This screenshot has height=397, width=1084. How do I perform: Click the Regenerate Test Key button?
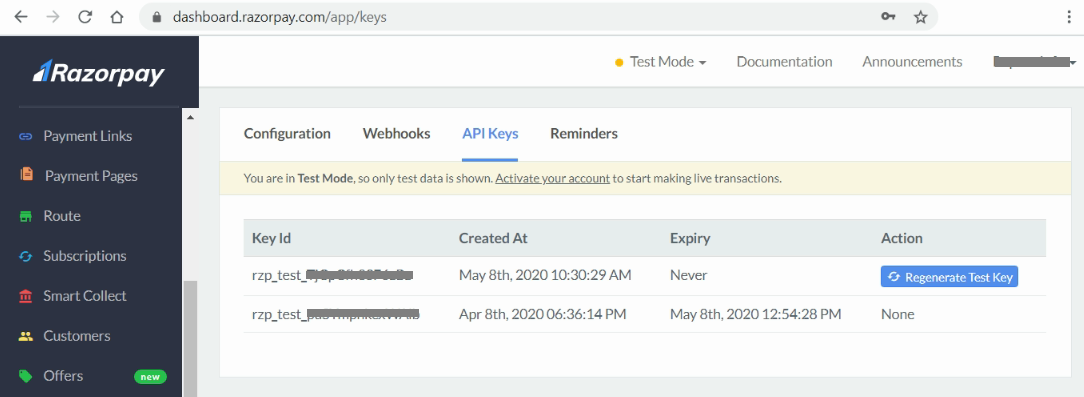pyautogui.click(x=949, y=277)
